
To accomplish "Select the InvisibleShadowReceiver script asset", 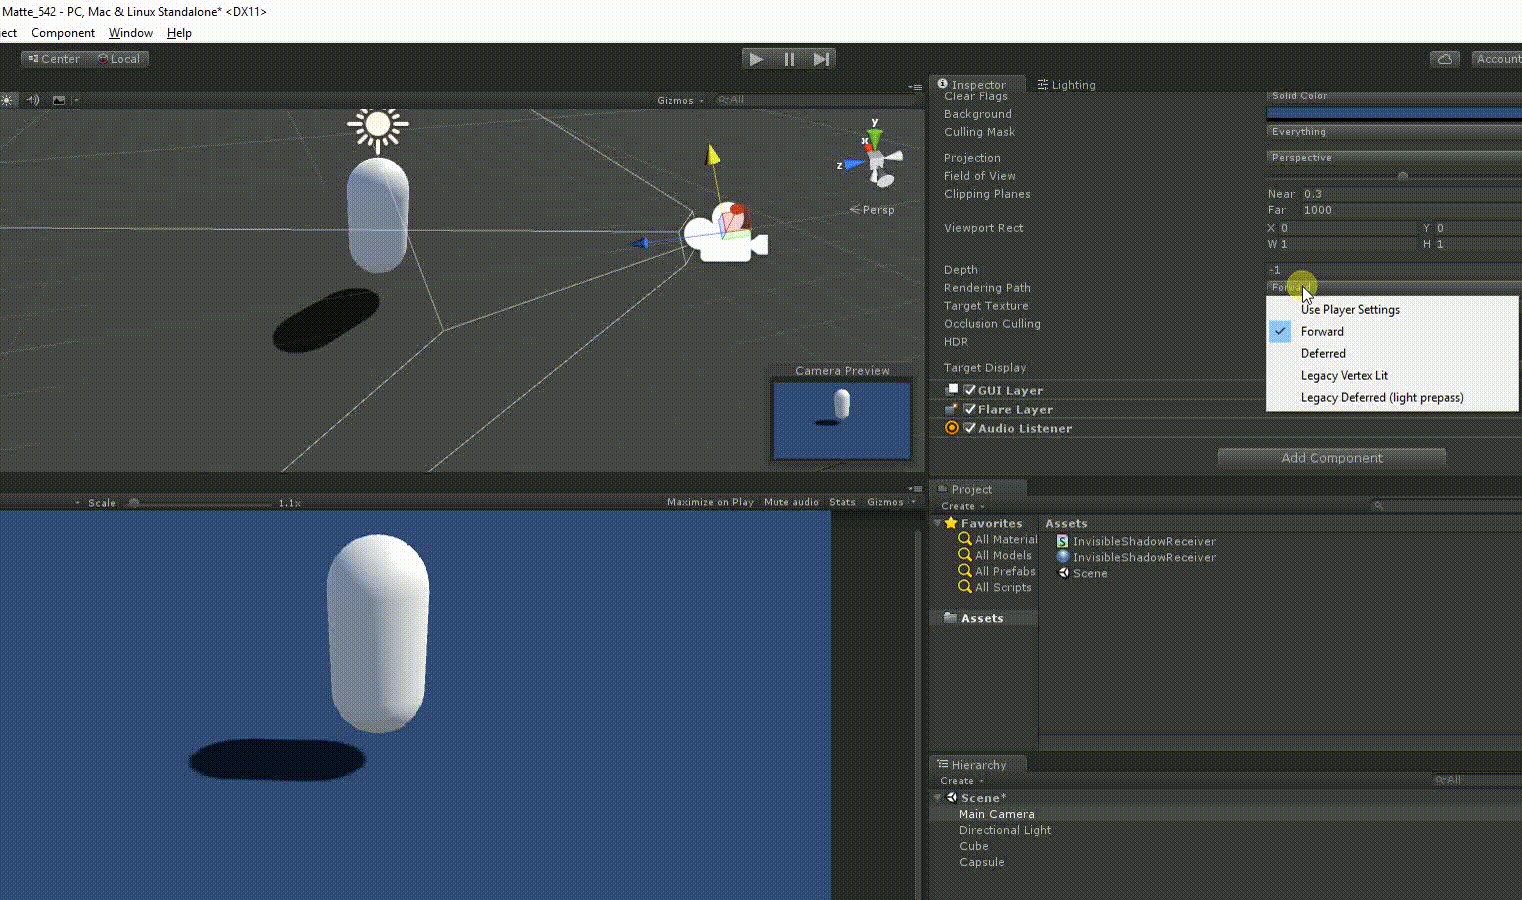I will click(x=1143, y=540).
